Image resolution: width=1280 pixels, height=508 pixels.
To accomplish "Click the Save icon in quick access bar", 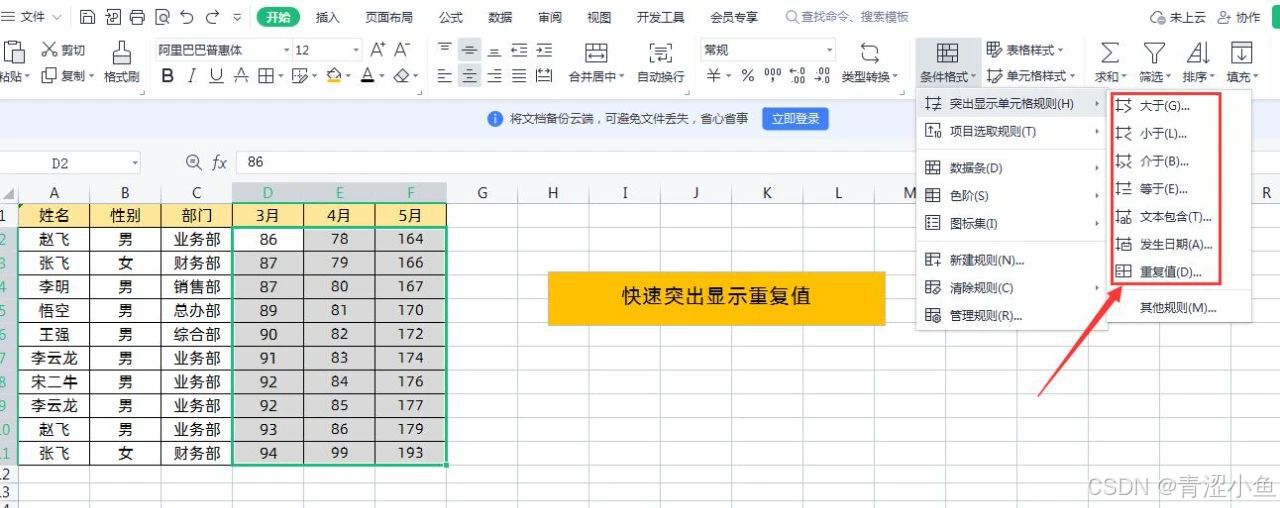I will (x=87, y=17).
